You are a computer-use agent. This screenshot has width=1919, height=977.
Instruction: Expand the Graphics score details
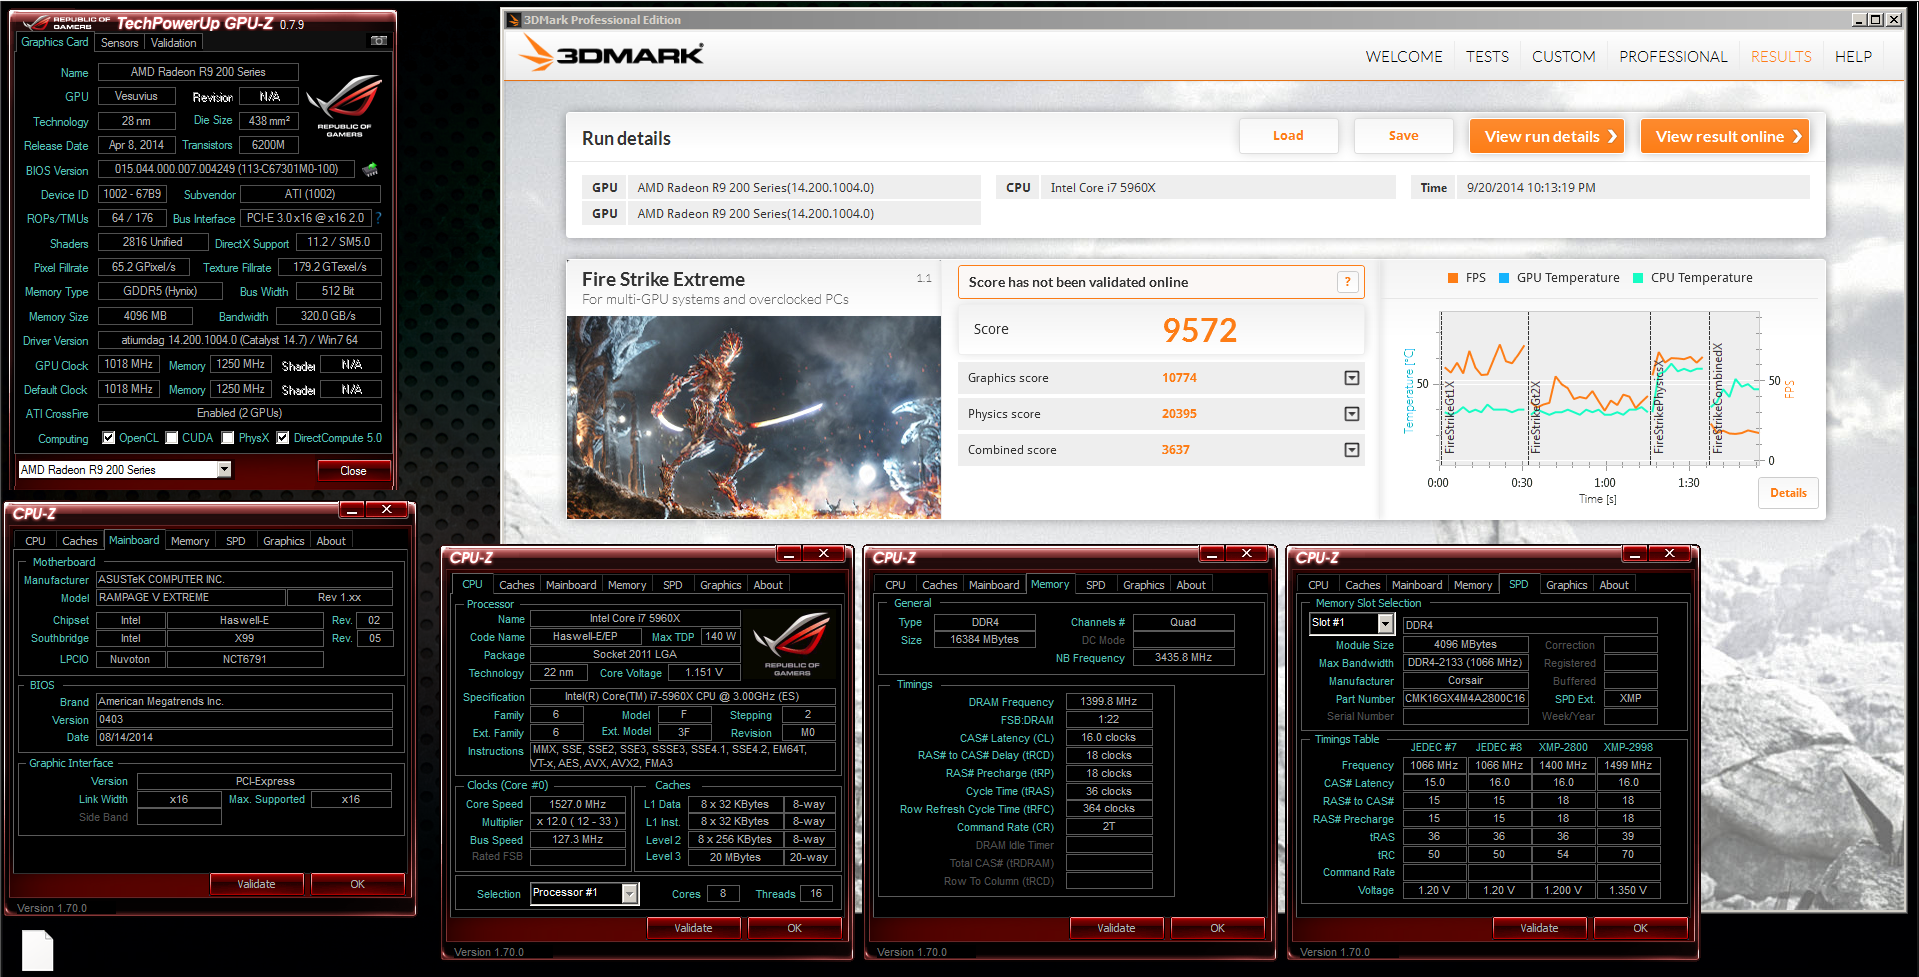(1352, 378)
